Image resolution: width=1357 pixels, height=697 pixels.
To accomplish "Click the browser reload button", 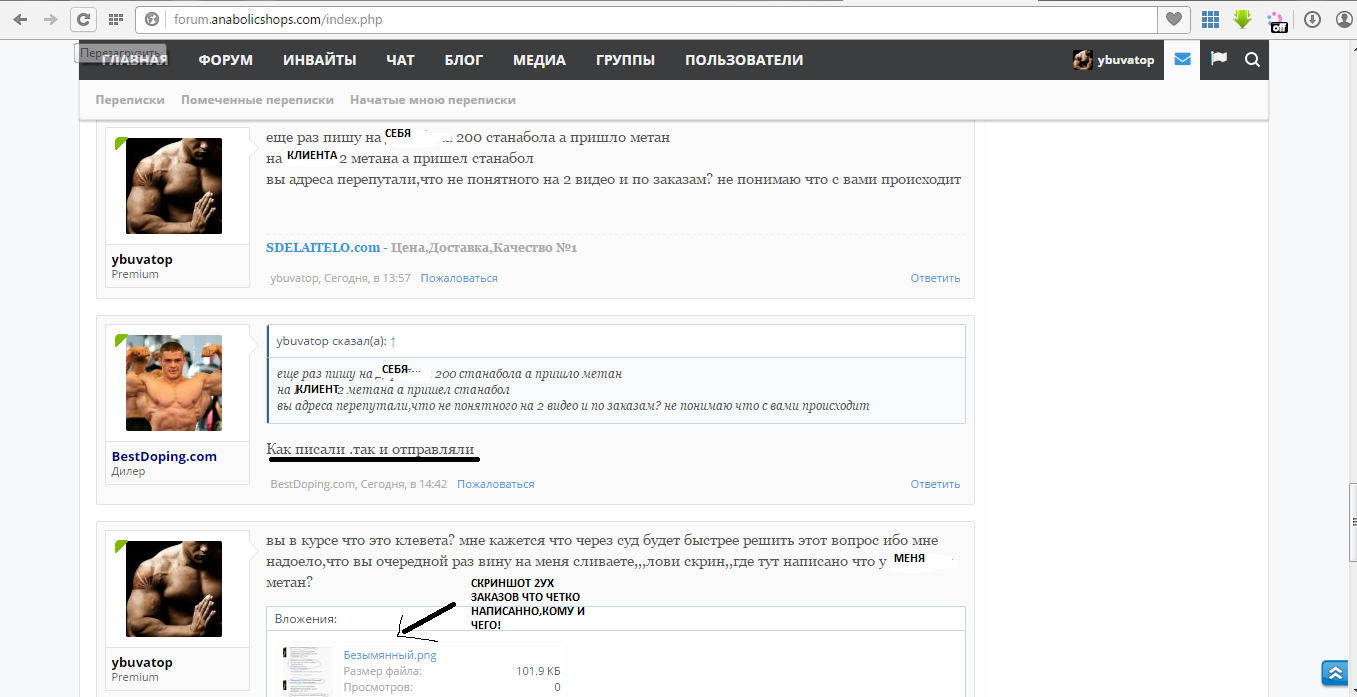I will [84, 19].
